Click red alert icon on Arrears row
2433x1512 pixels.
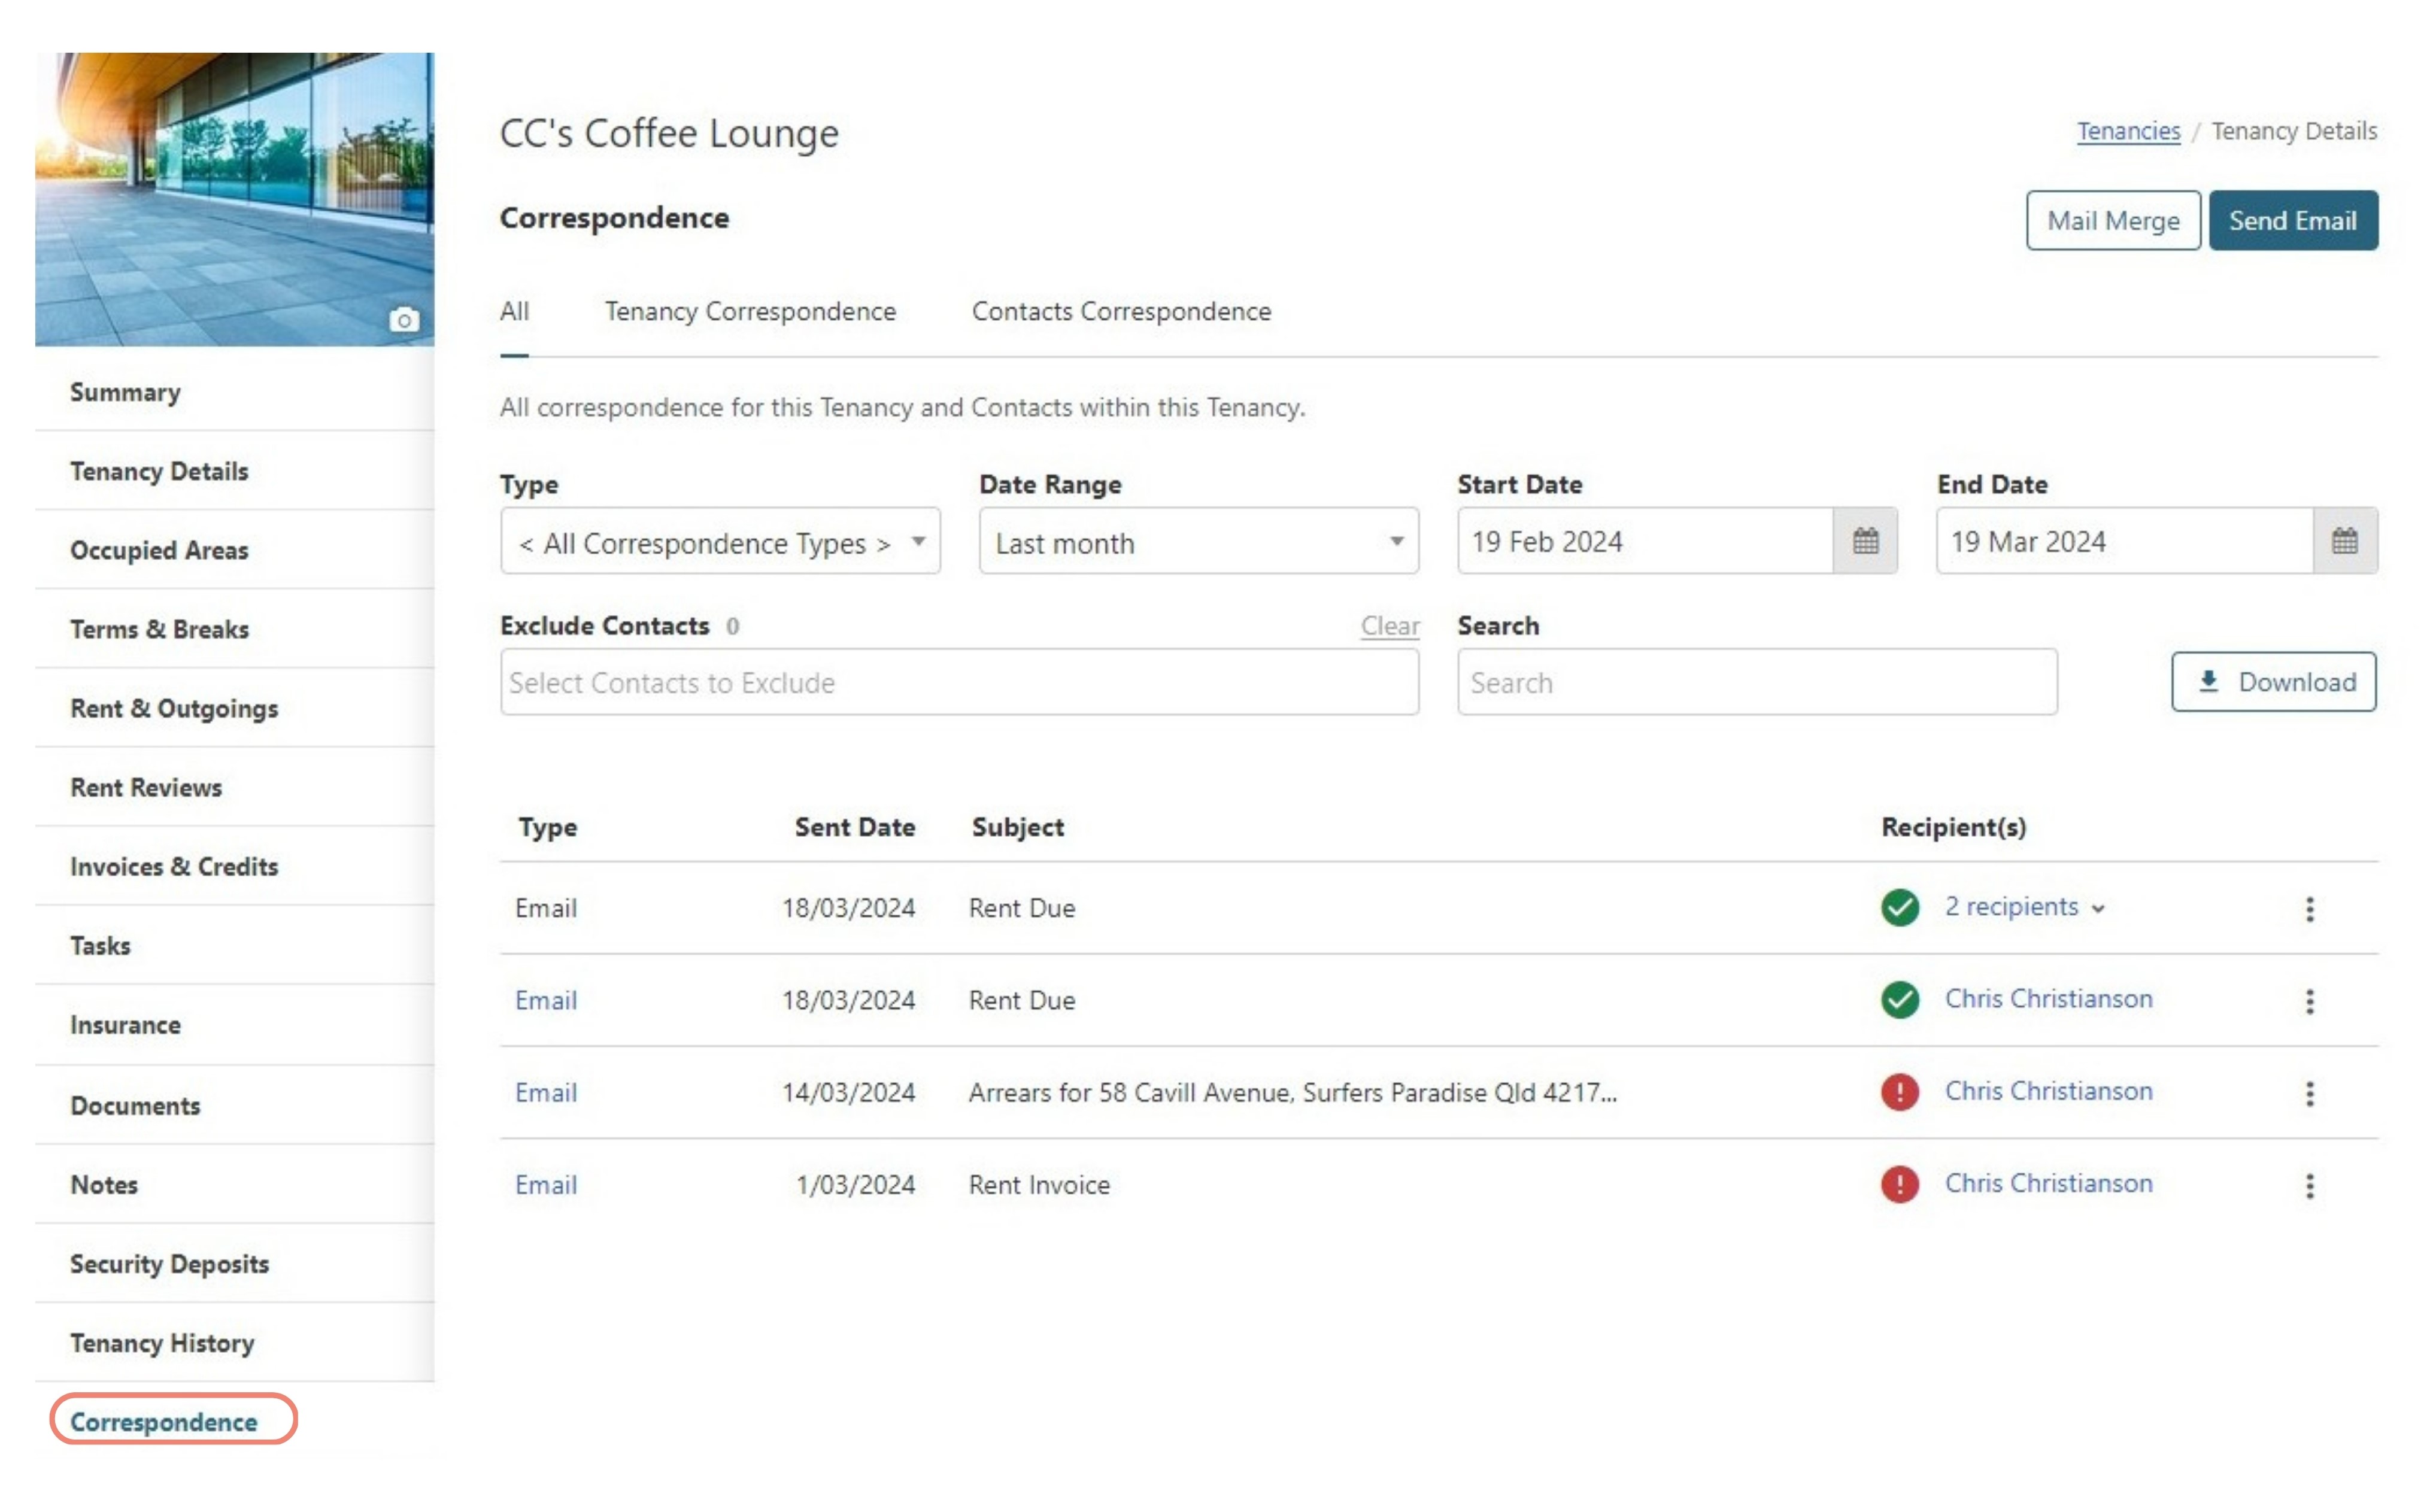[1900, 1093]
